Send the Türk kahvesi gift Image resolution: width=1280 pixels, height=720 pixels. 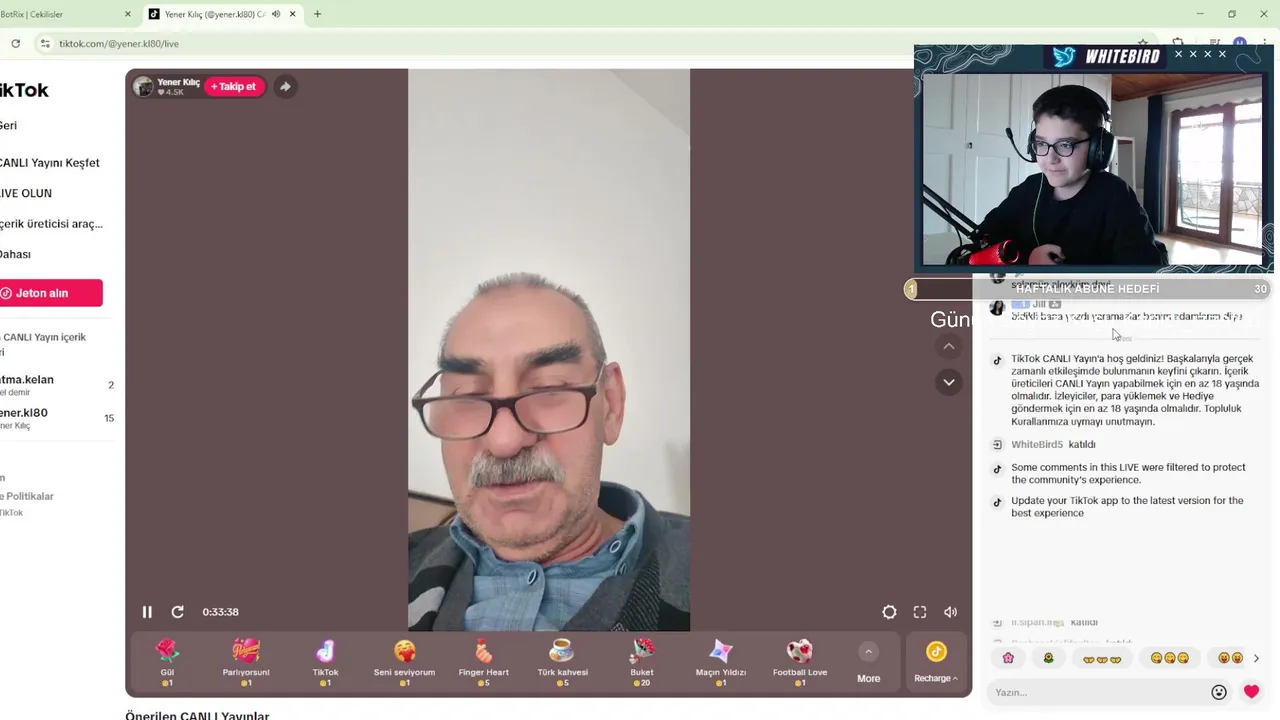(562, 662)
